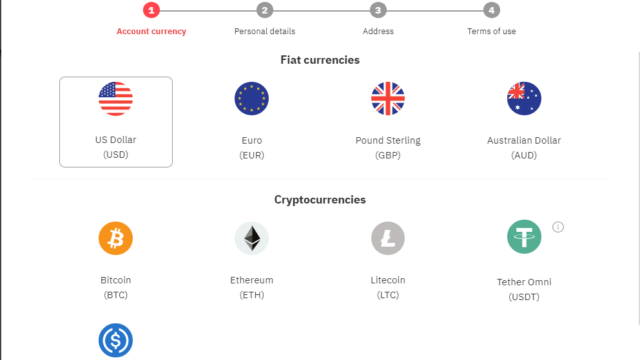Viewport: 640px width, 360px height.
Task: Click the Address step label
Action: [x=378, y=31]
